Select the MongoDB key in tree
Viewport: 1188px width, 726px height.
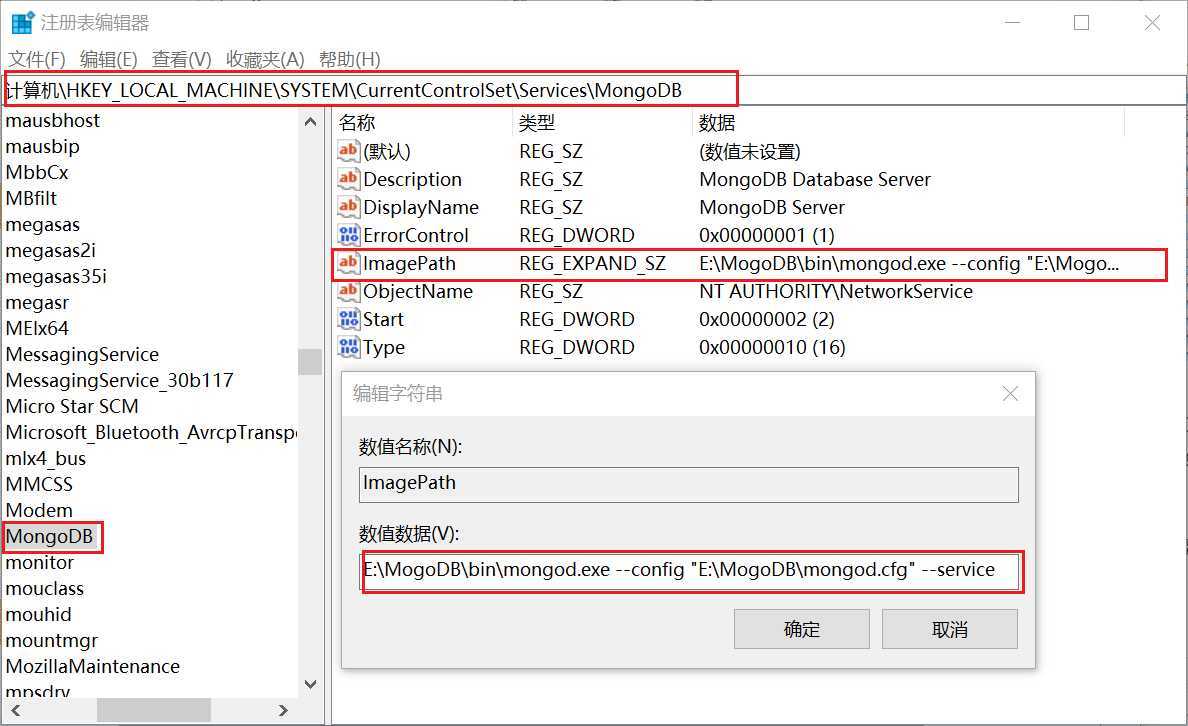(x=49, y=537)
